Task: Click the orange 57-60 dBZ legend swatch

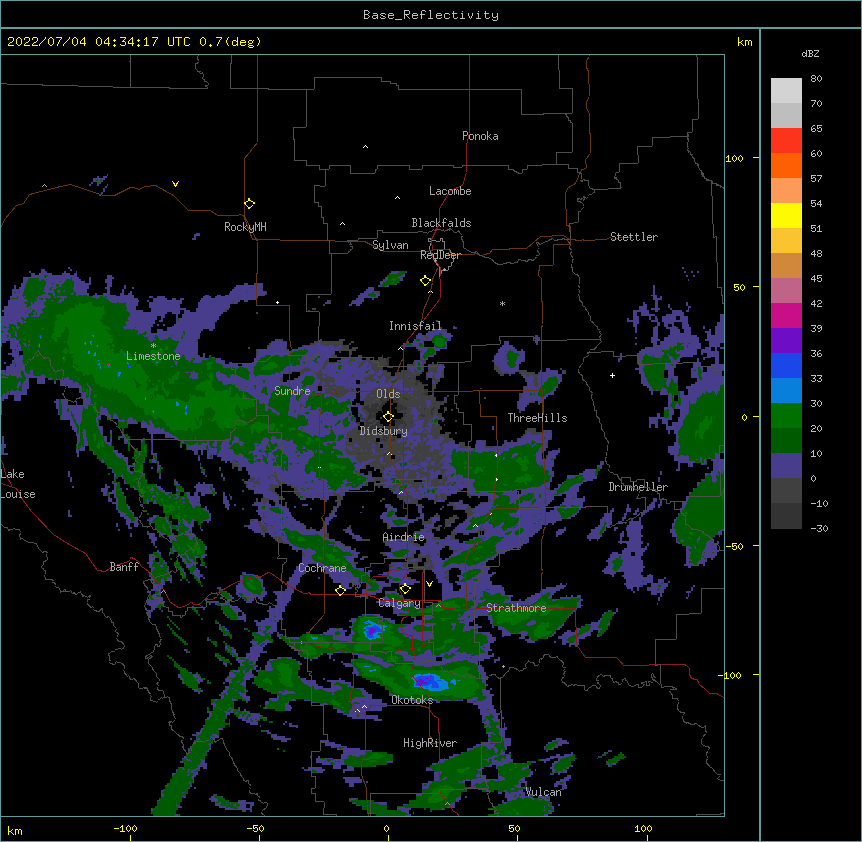Action: [786, 165]
